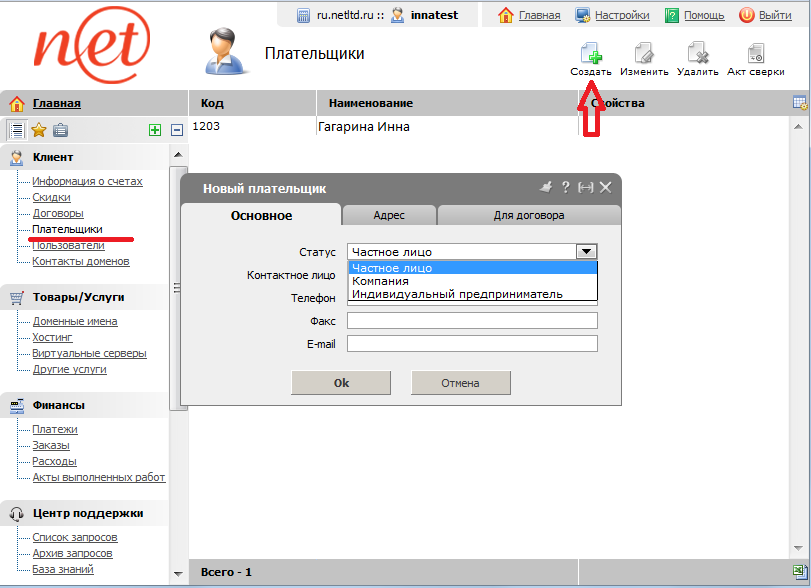Click the Отмена button
This screenshot has height=588, width=811.
coord(460,383)
